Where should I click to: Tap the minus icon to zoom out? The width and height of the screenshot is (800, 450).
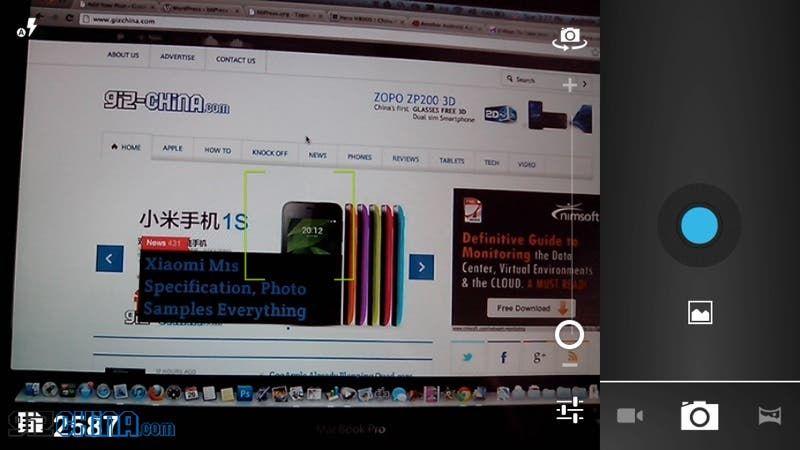[x=569, y=364]
